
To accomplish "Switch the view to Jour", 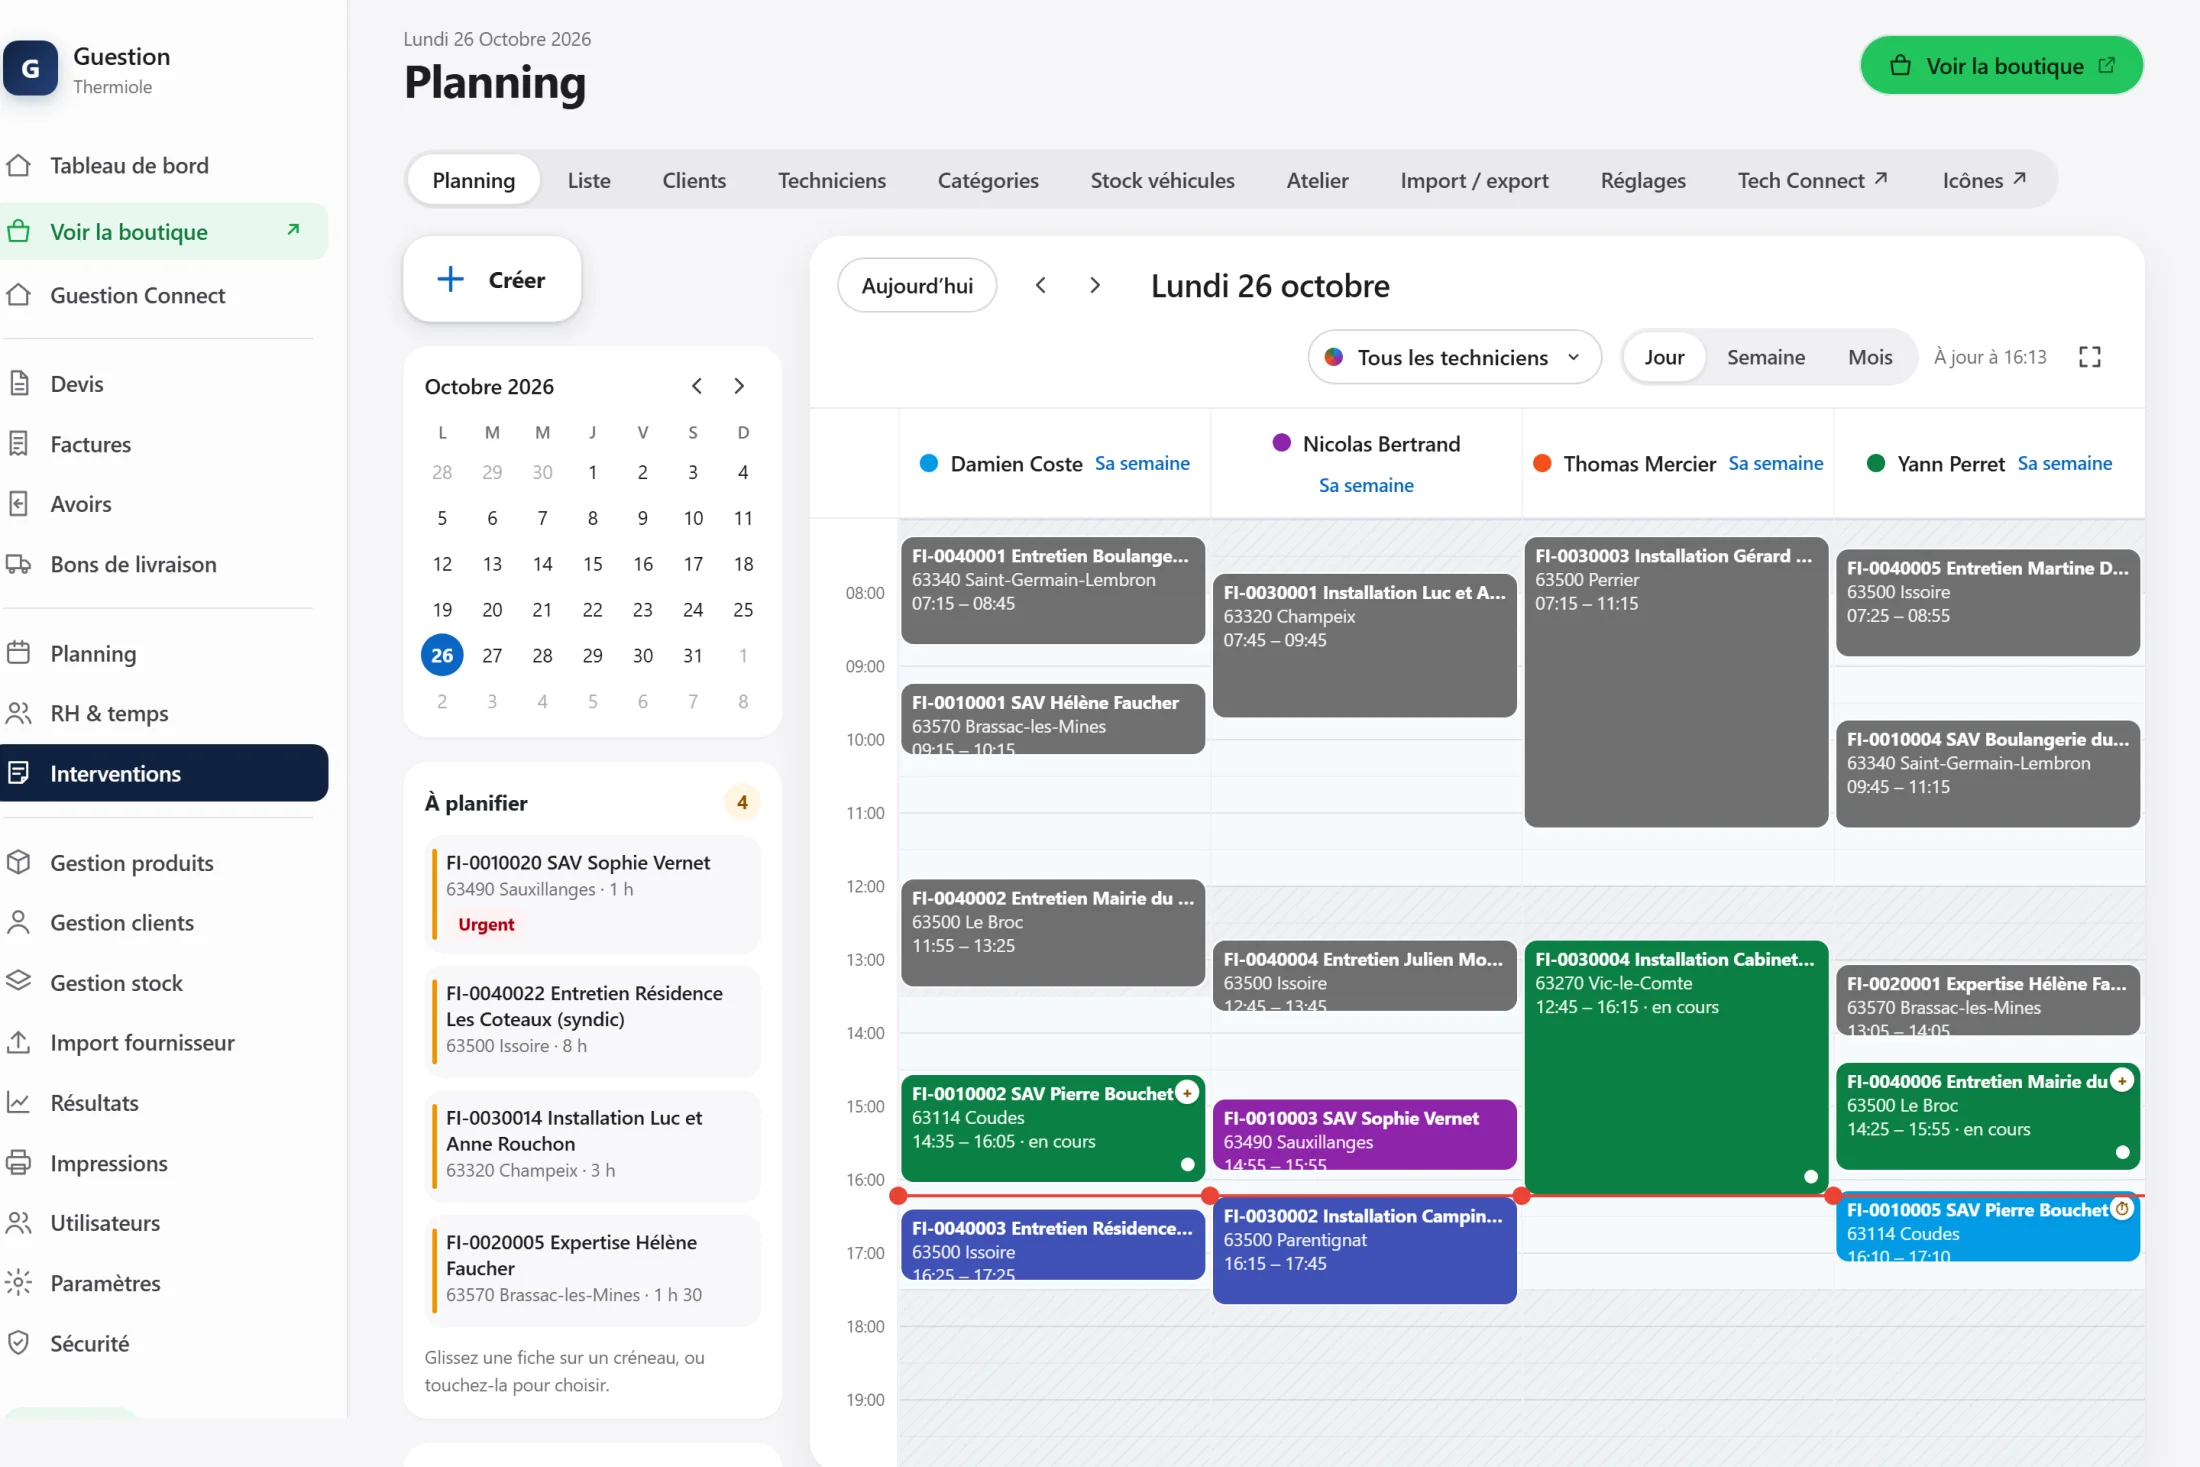I will 1664,357.
